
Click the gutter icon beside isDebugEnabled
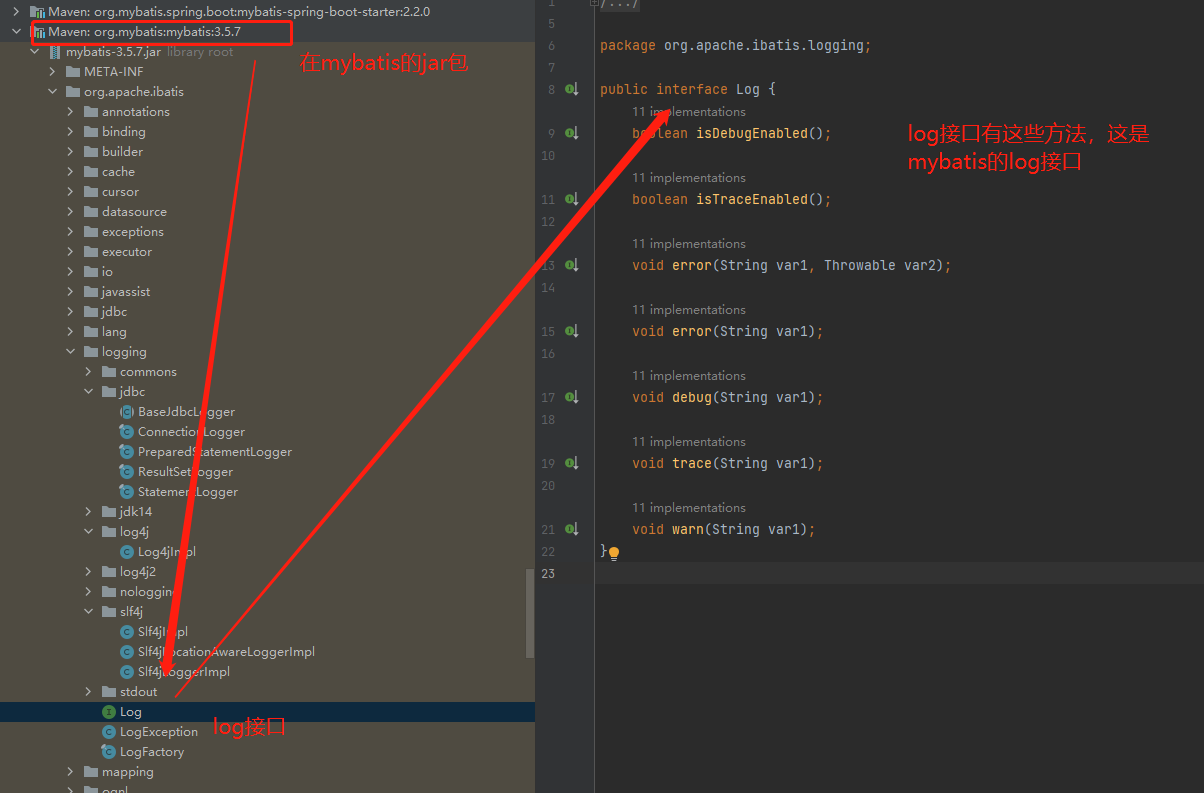click(x=572, y=133)
